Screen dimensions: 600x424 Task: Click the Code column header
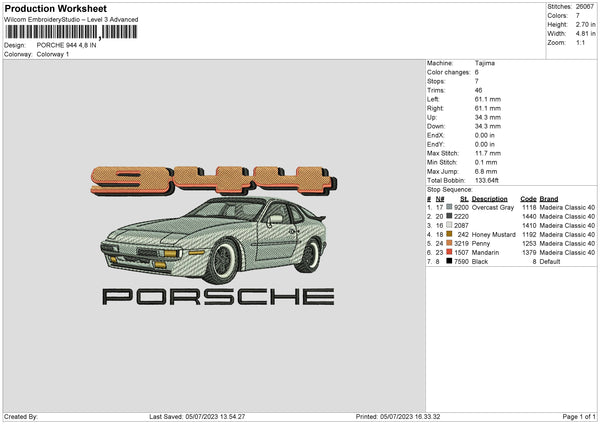(x=529, y=197)
